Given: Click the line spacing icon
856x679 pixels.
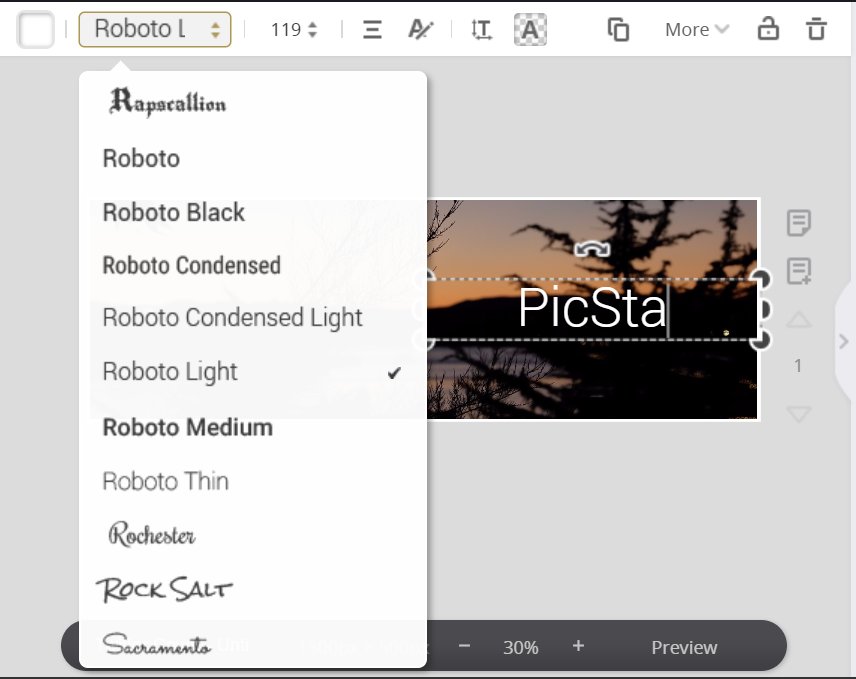Looking at the screenshot, I should (x=482, y=30).
